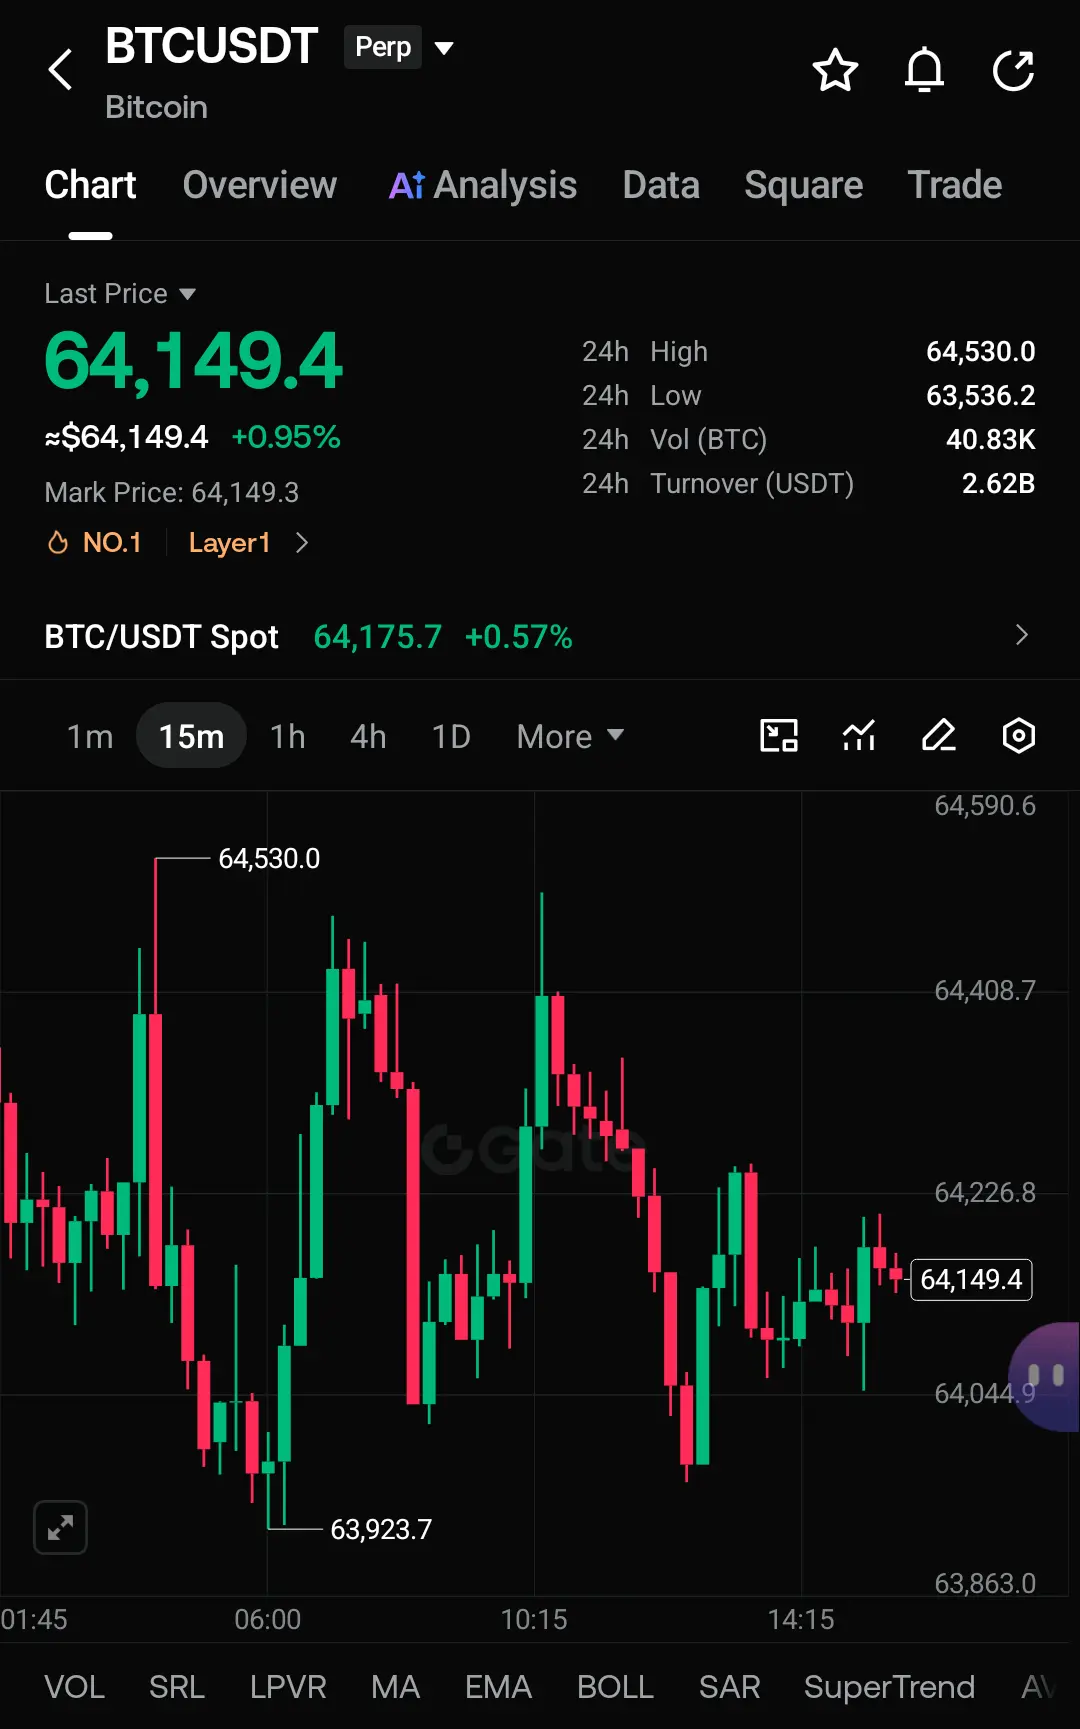The width and height of the screenshot is (1080, 1729).
Task: Switch to the Chart tab
Action: (x=90, y=185)
